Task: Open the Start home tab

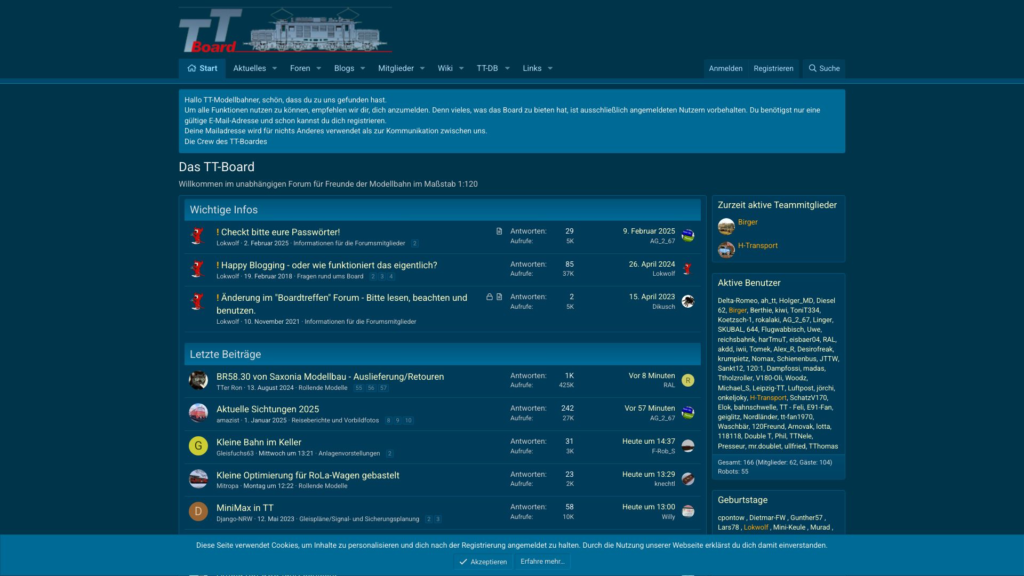Action: click(202, 68)
